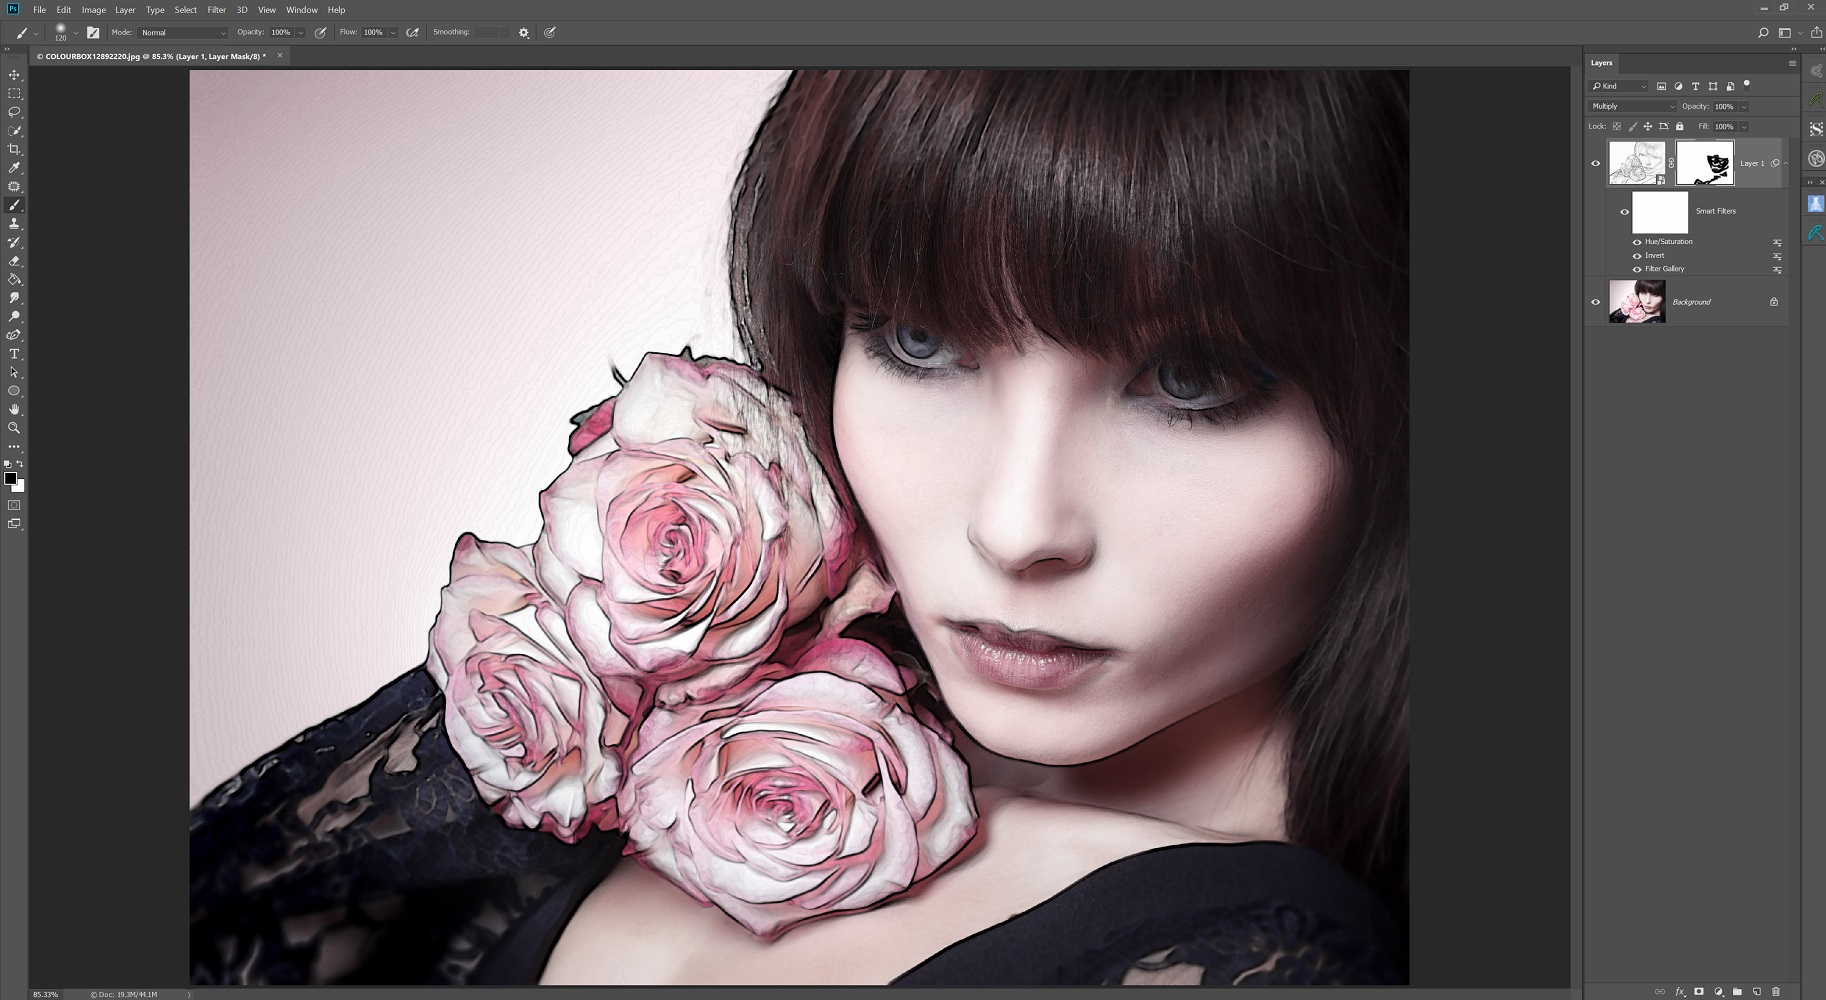Image resolution: width=1826 pixels, height=1000 pixels.
Task: Open the brush settings panel icon
Action: (93, 33)
